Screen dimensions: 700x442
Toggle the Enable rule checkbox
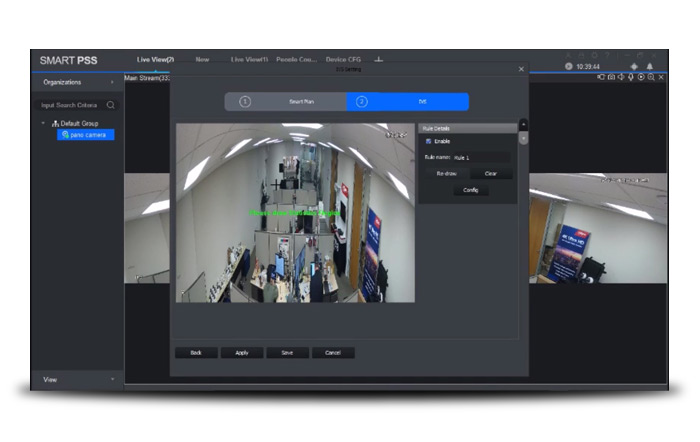click(x=429, y=141)
